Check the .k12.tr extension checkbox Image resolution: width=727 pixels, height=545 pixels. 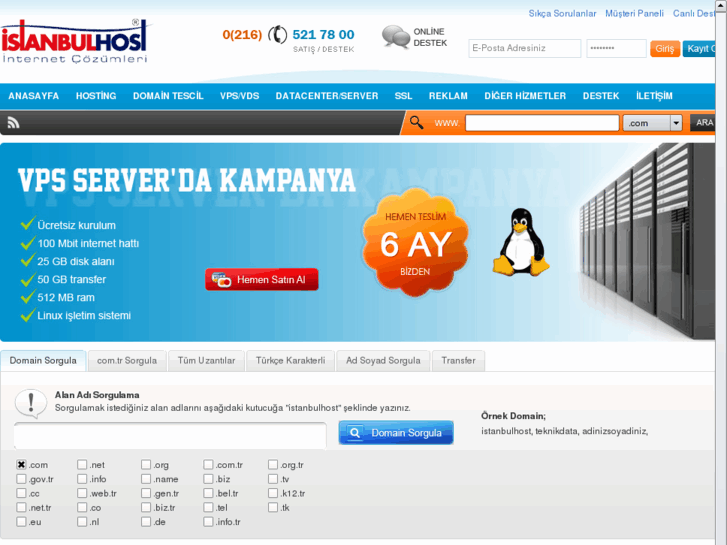pyautogui.click(x=273, y=493)
